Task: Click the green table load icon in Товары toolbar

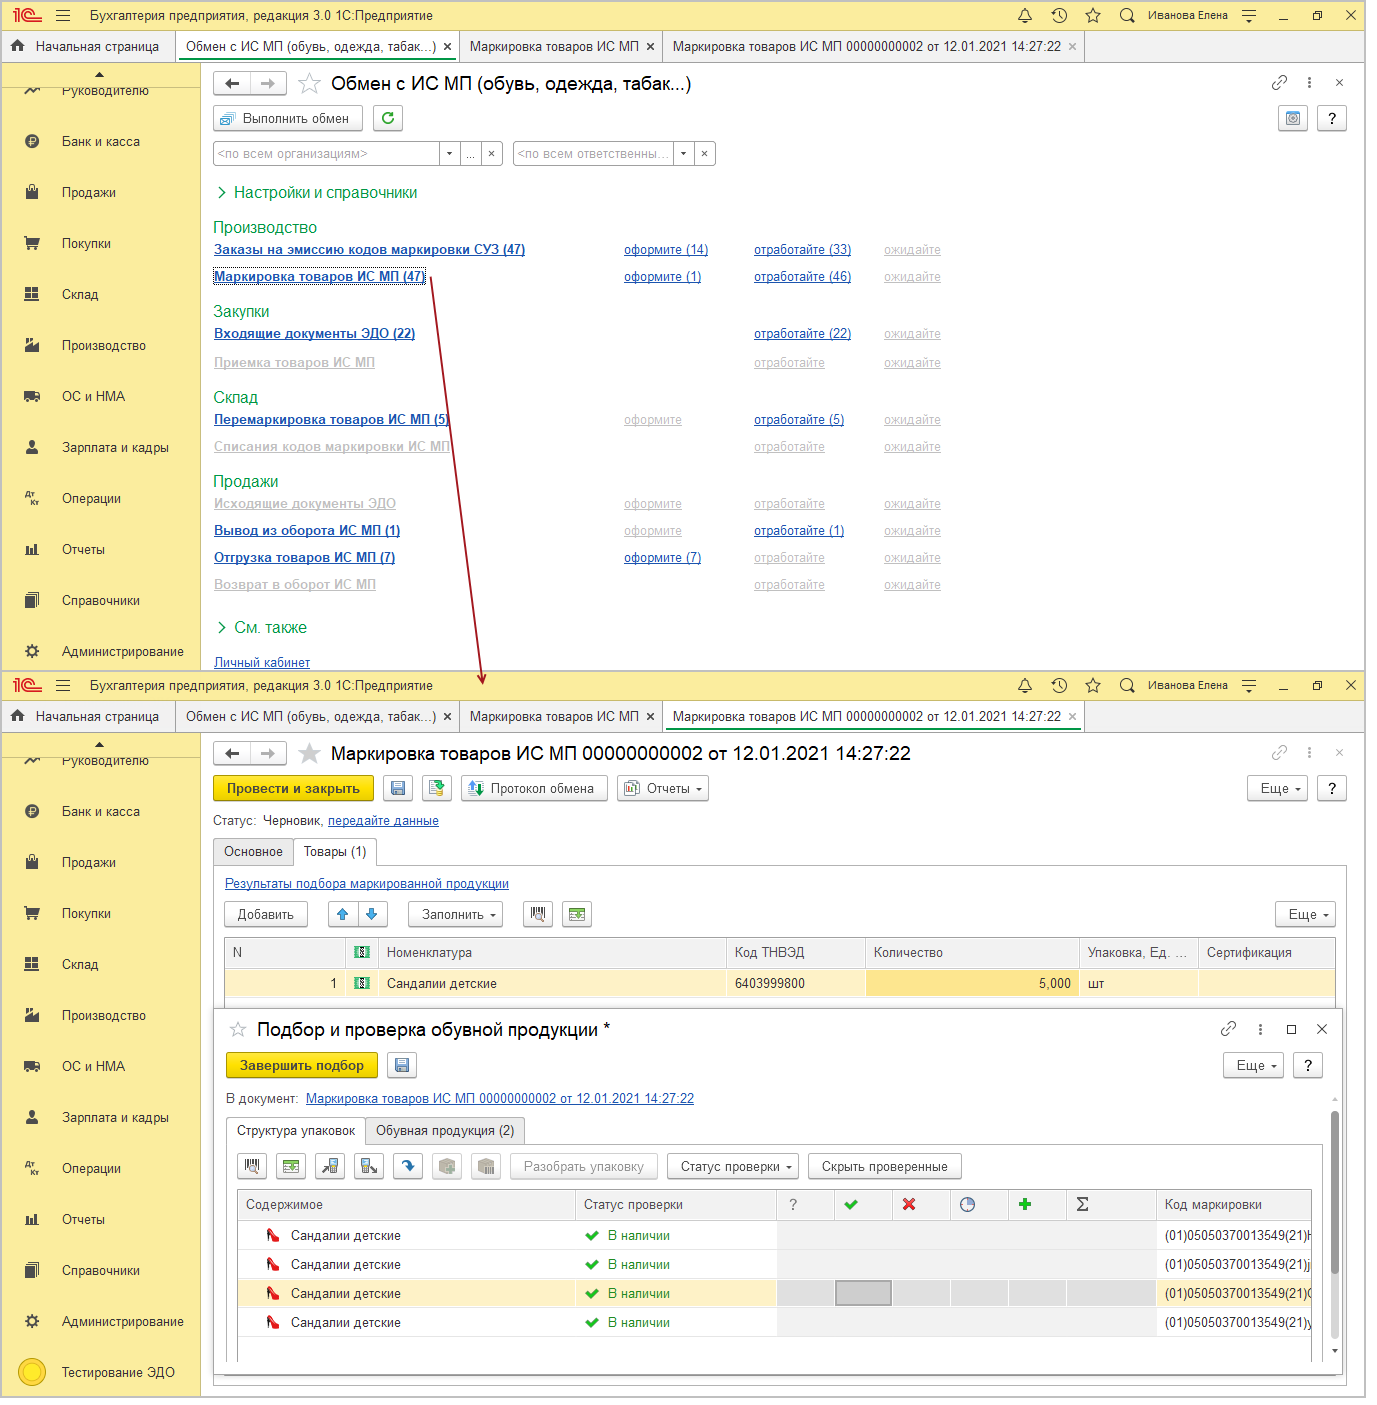Action: click(577, 914)
